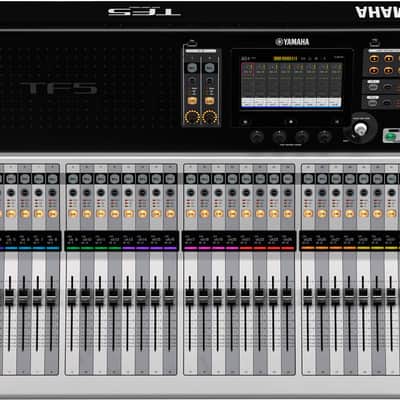This screenshot has width=400, height=400.
Task: Click fader of first red-labeled channel
Action: 245,296
